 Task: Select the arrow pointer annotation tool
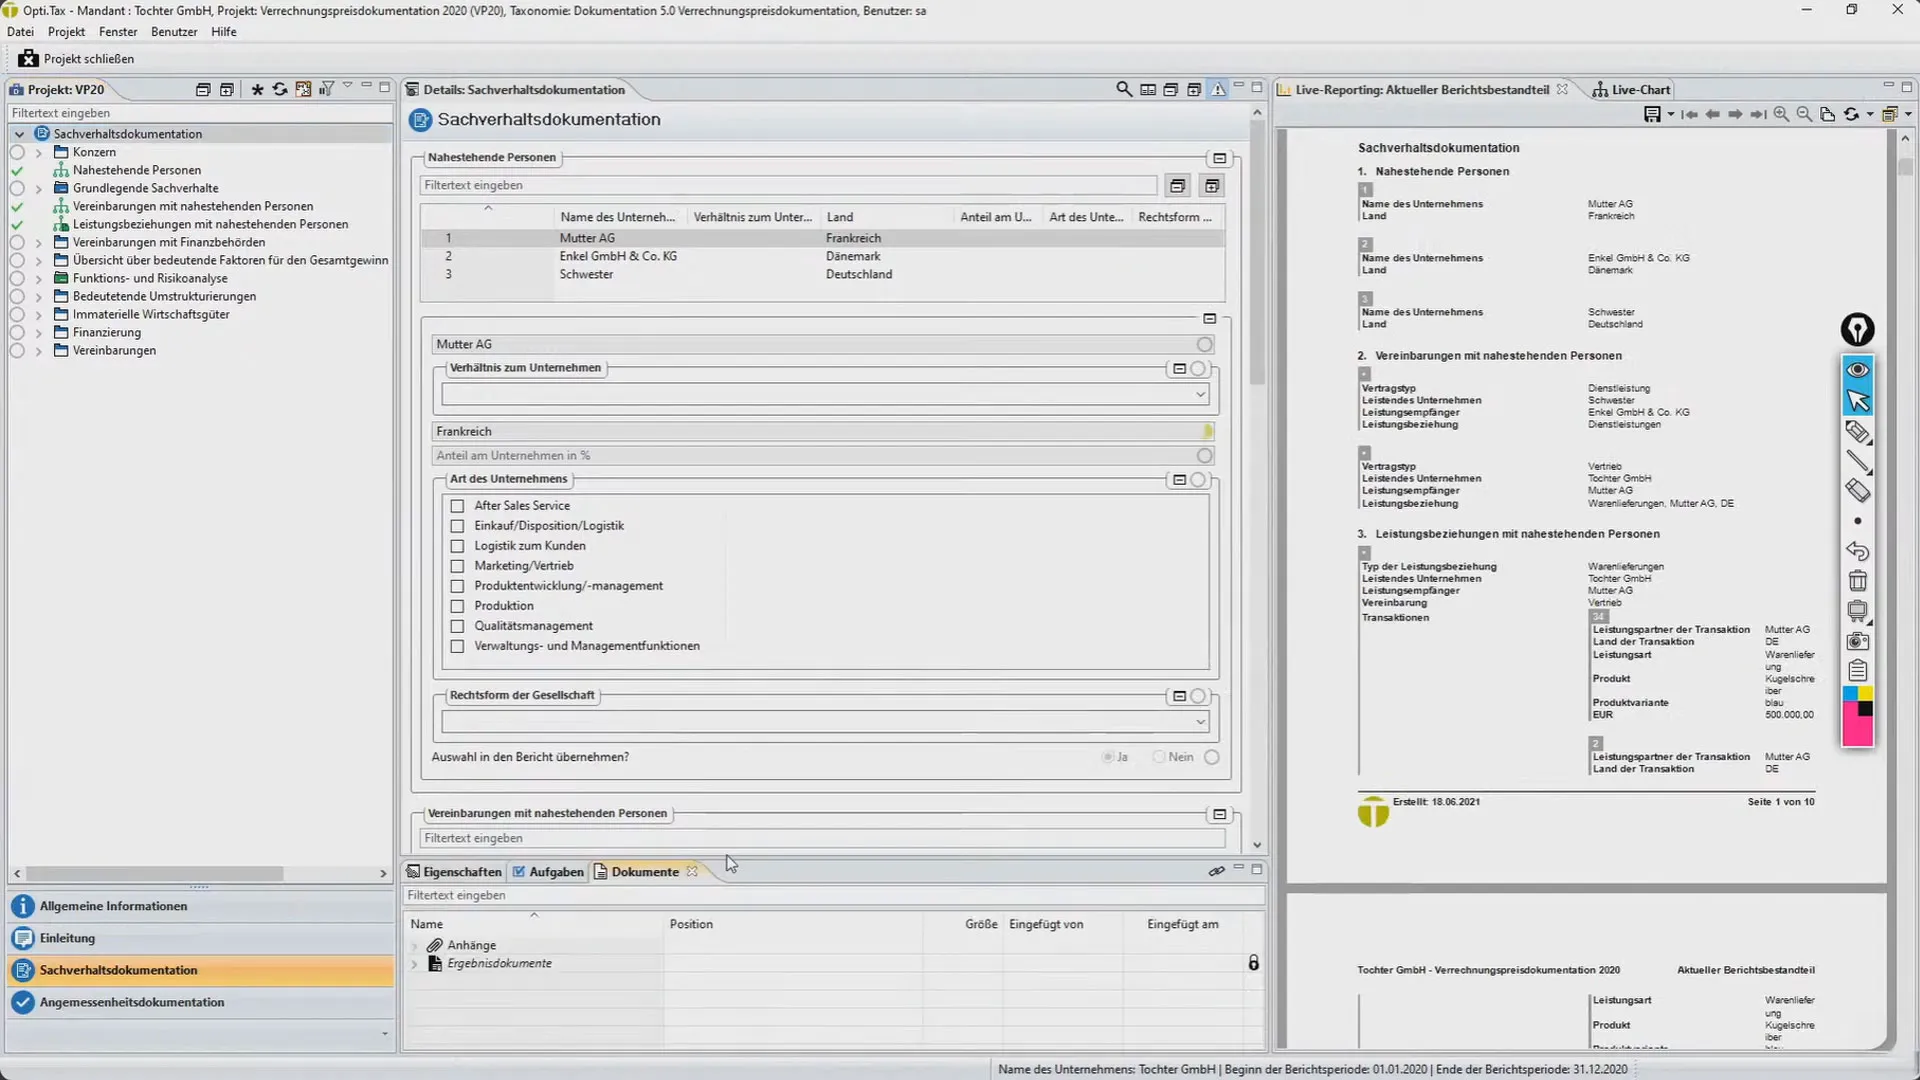[1858, 401]
